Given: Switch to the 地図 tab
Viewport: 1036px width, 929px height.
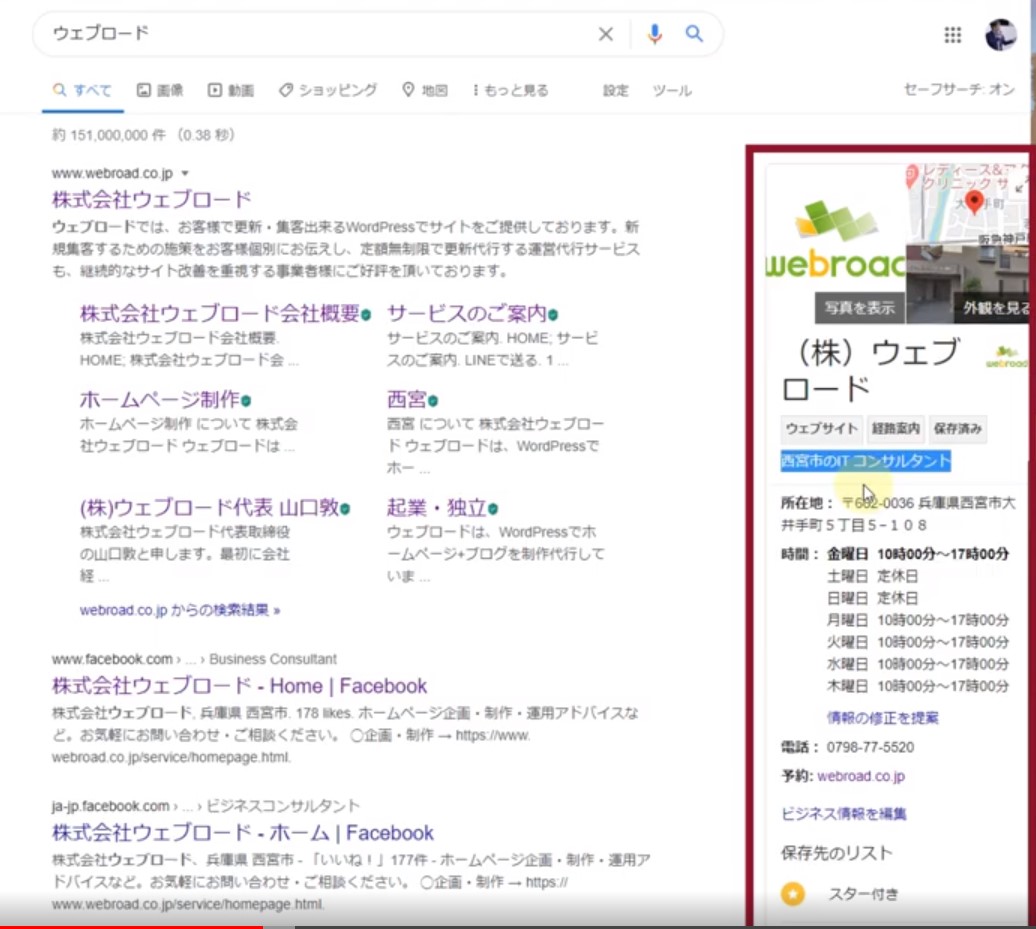Looking at the screenshot, I should pos(425,91).
